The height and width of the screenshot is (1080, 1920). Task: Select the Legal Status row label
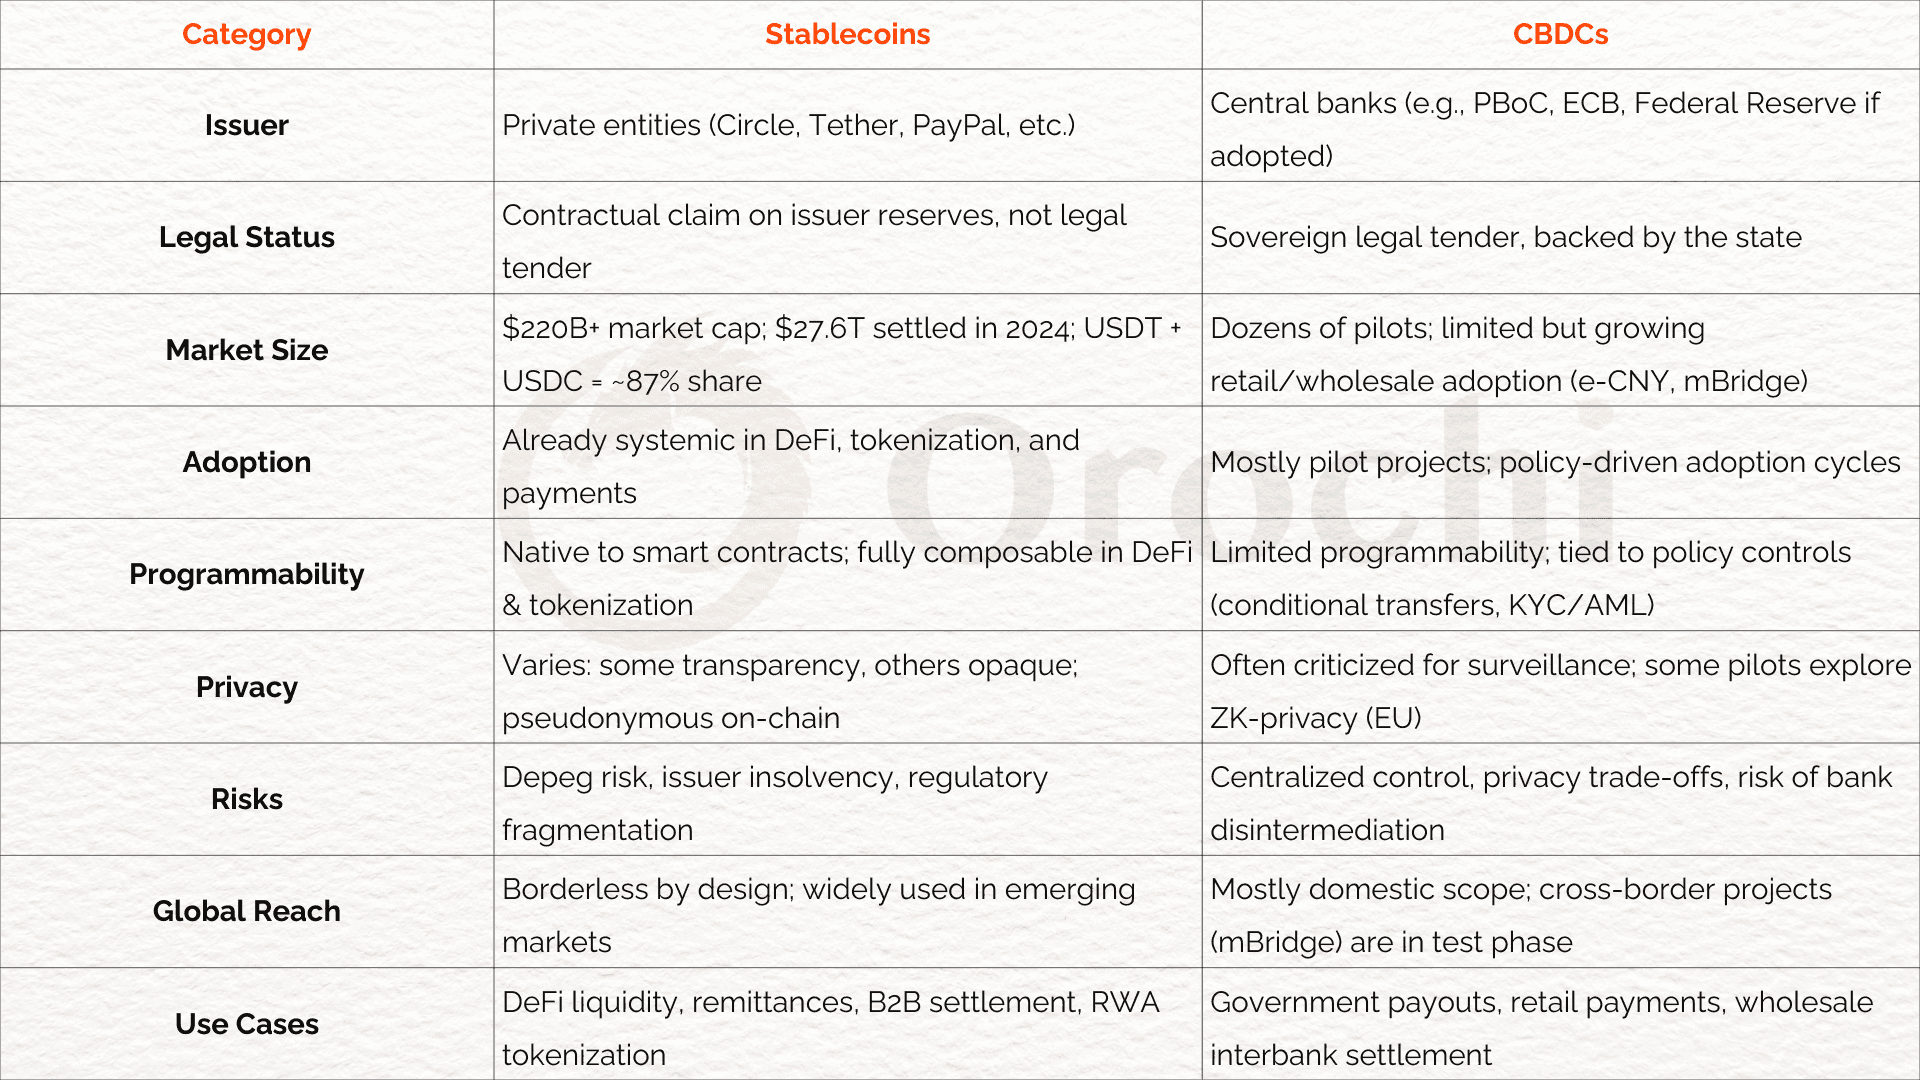pyautogui.click(x=246, y=238)
